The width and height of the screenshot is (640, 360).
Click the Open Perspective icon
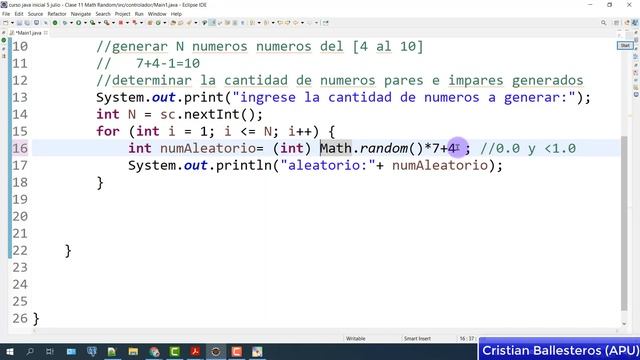pos(617,23)
